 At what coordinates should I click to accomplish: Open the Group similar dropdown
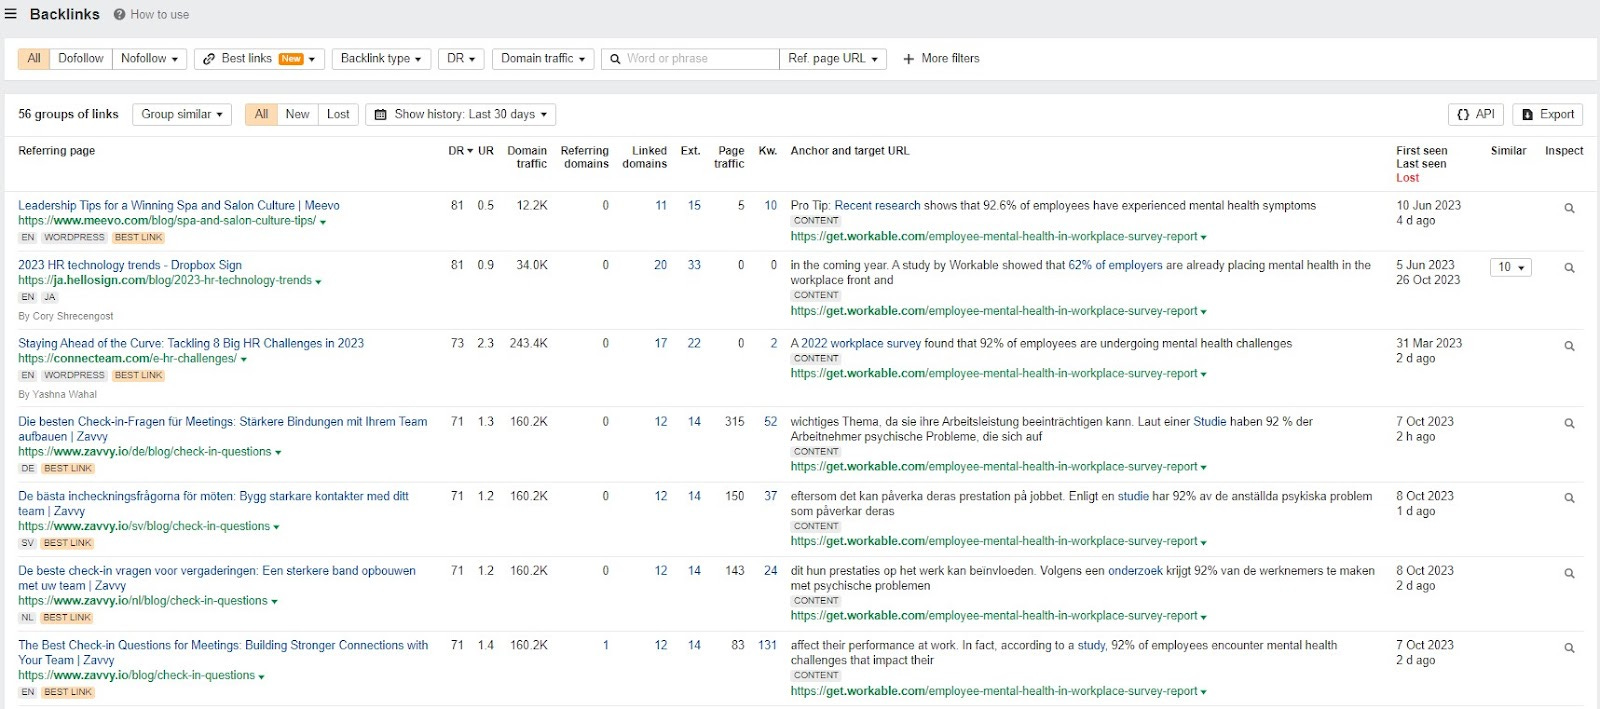point(182,114)
